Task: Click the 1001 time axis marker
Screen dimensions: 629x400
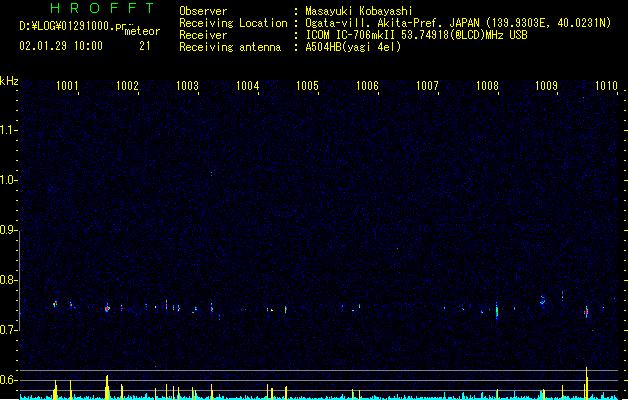Action: coord(67,86)
